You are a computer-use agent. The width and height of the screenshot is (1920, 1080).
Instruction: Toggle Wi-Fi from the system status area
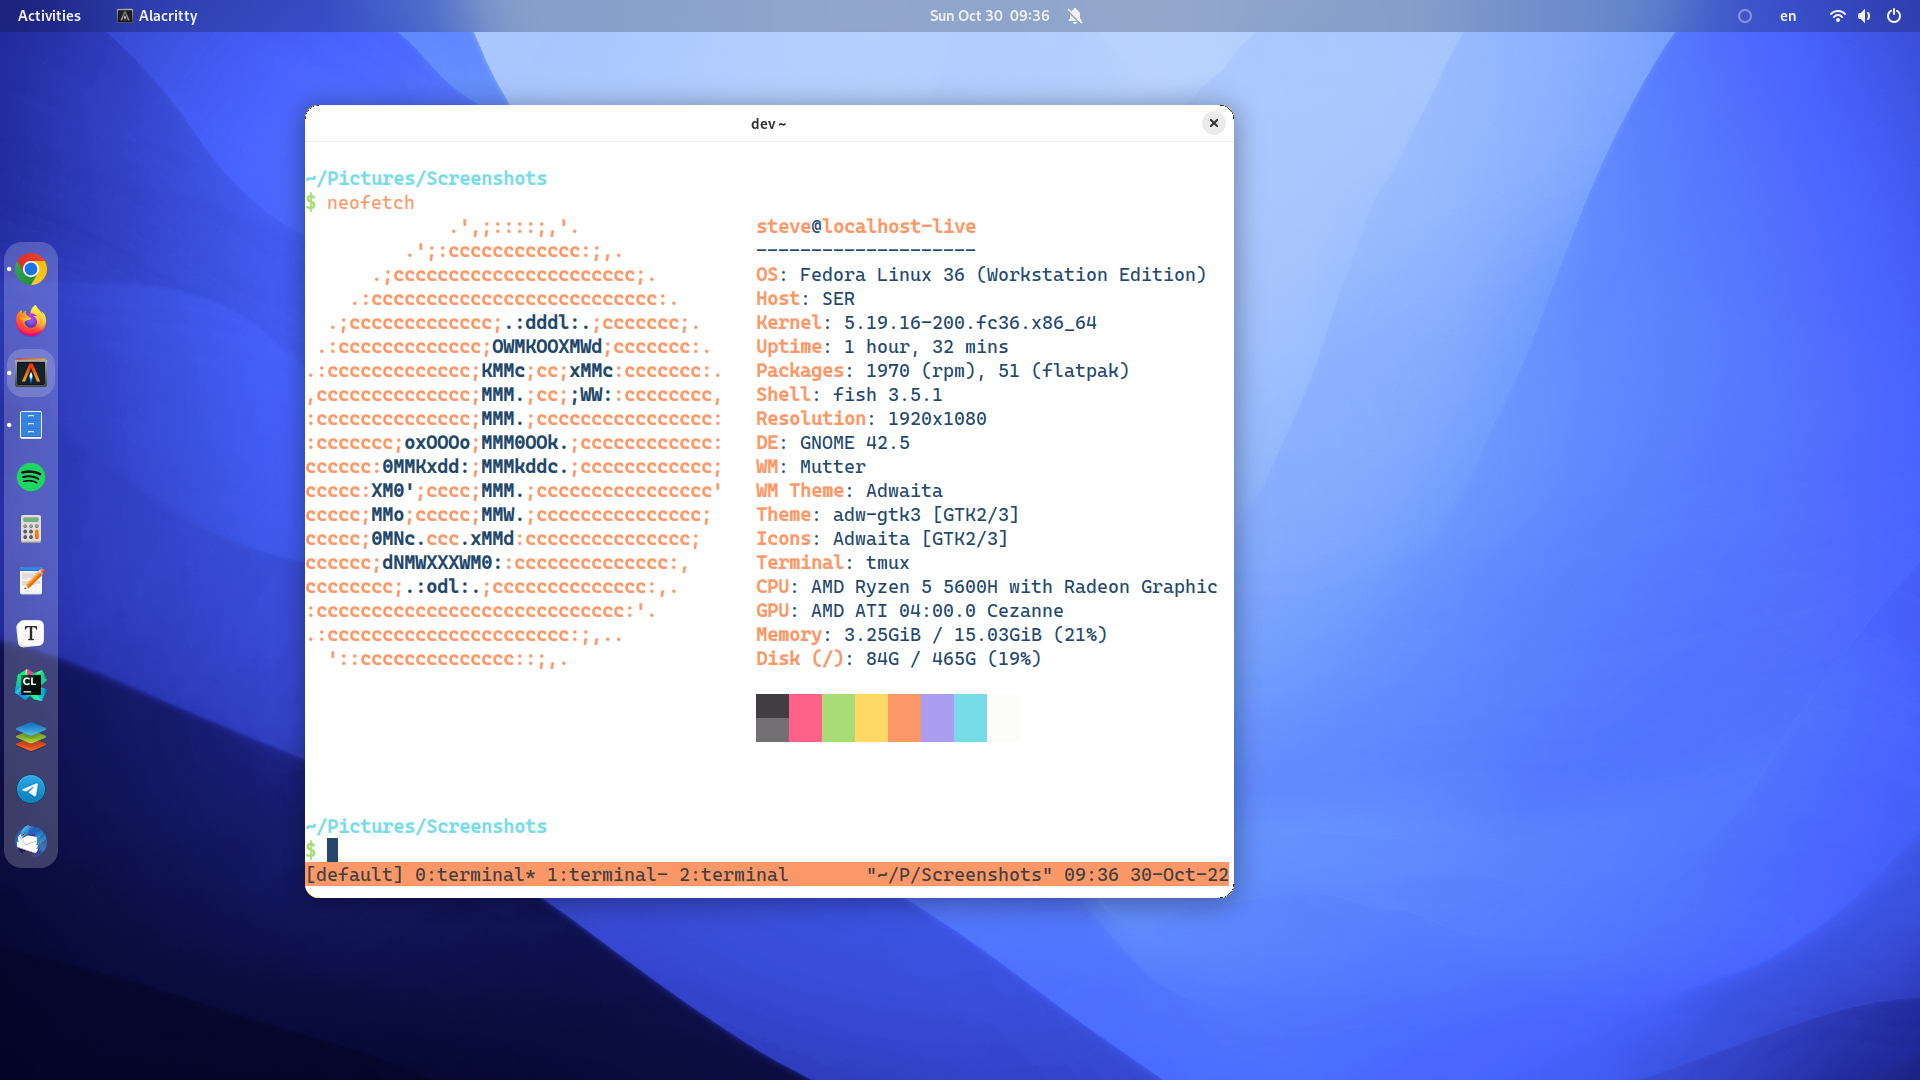click(1837, 16)
